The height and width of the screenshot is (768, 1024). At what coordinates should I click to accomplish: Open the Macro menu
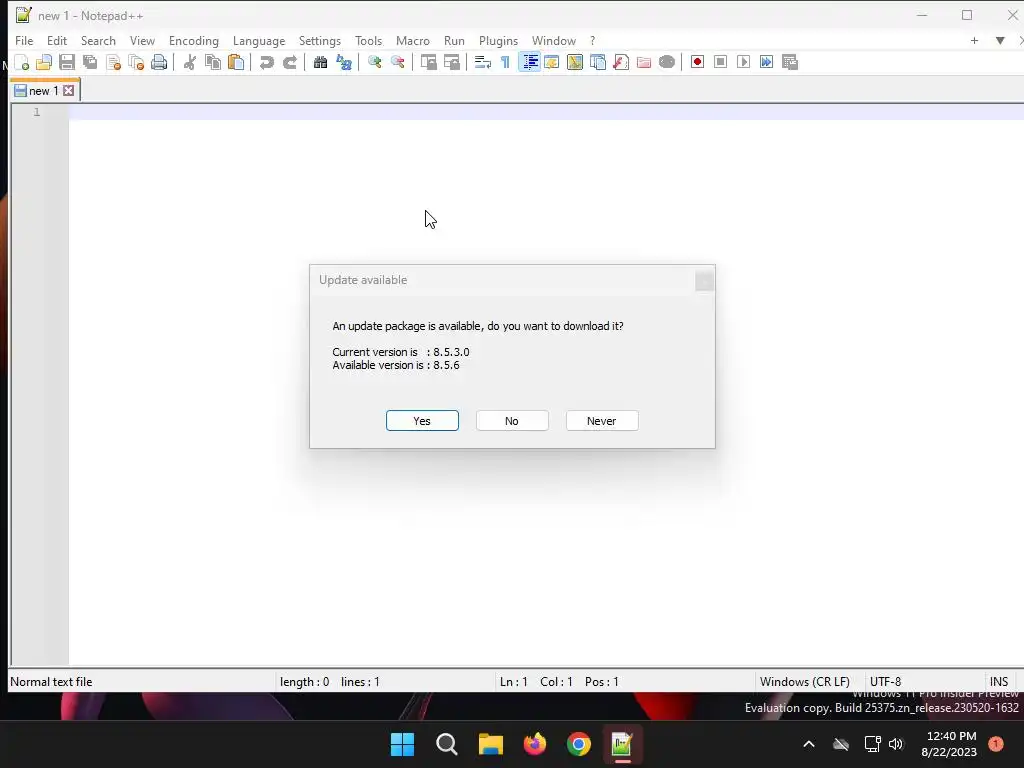[x=413, y=40]
